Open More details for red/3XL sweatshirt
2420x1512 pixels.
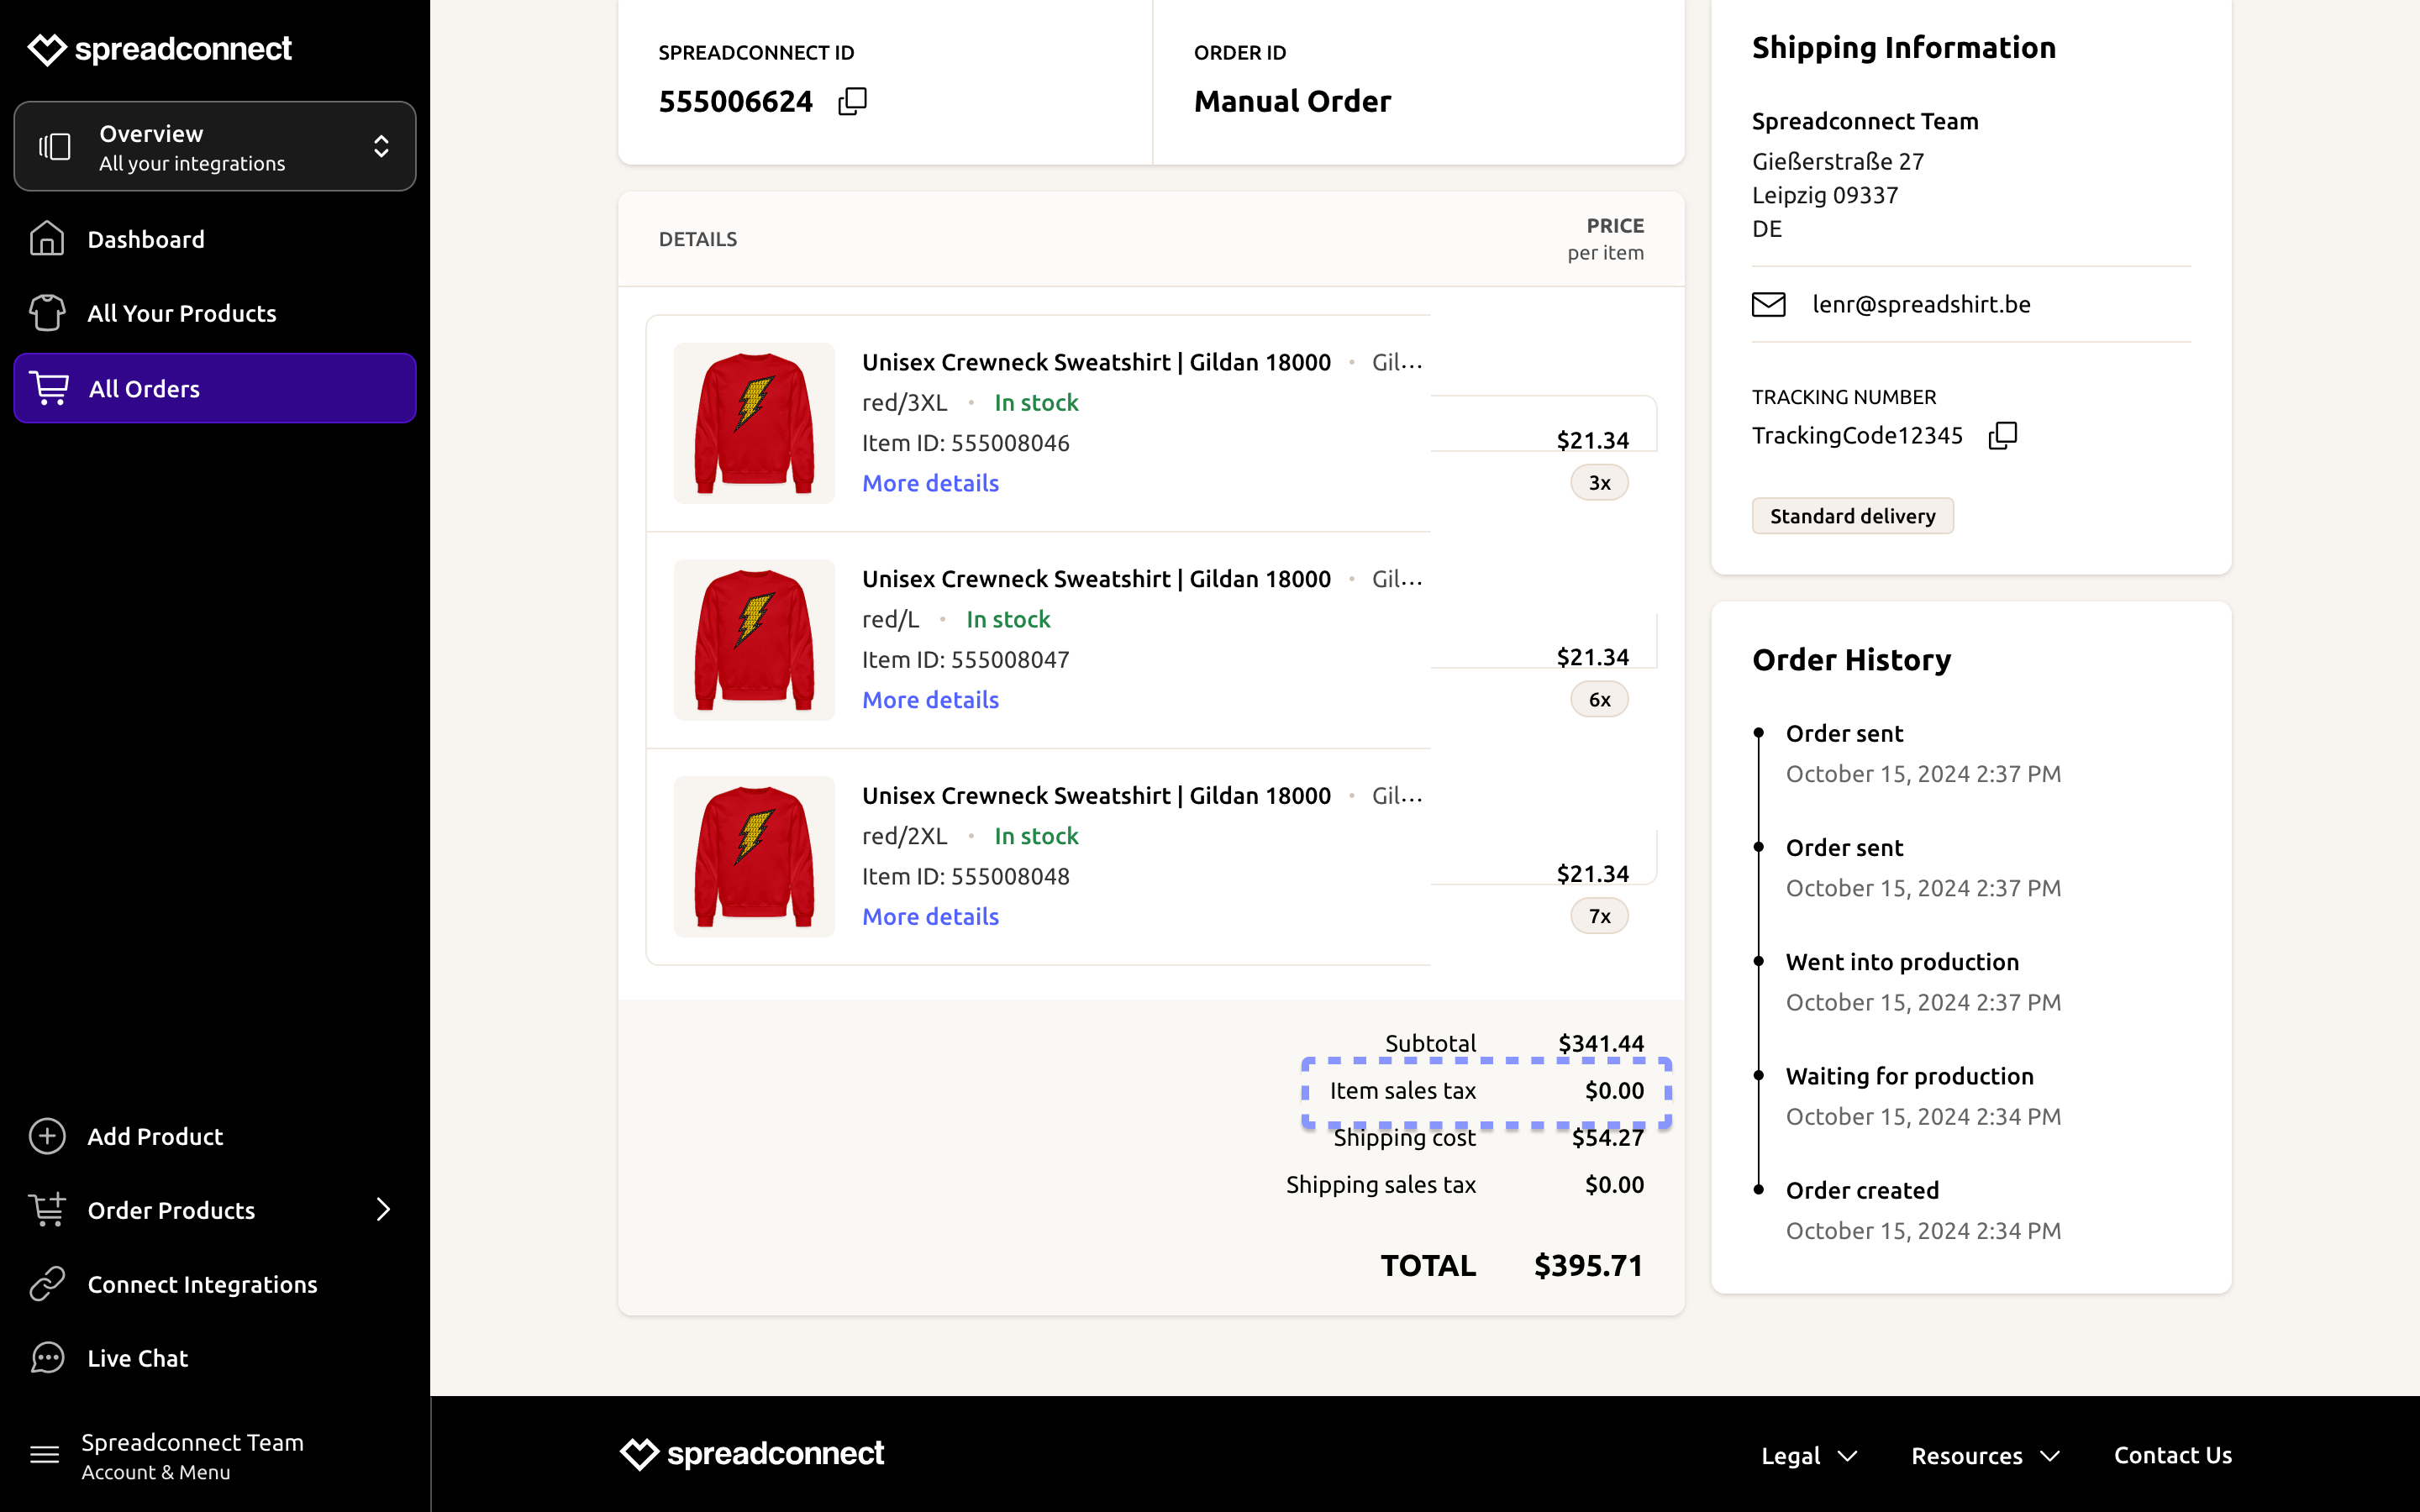pyautogui.click(x=930, y=483)
